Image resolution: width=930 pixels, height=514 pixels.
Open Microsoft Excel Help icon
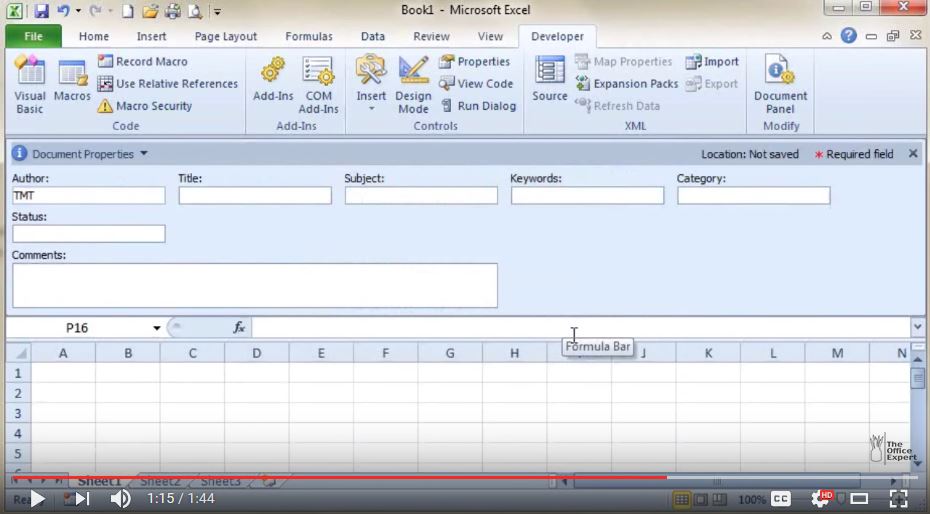[849, 36]
